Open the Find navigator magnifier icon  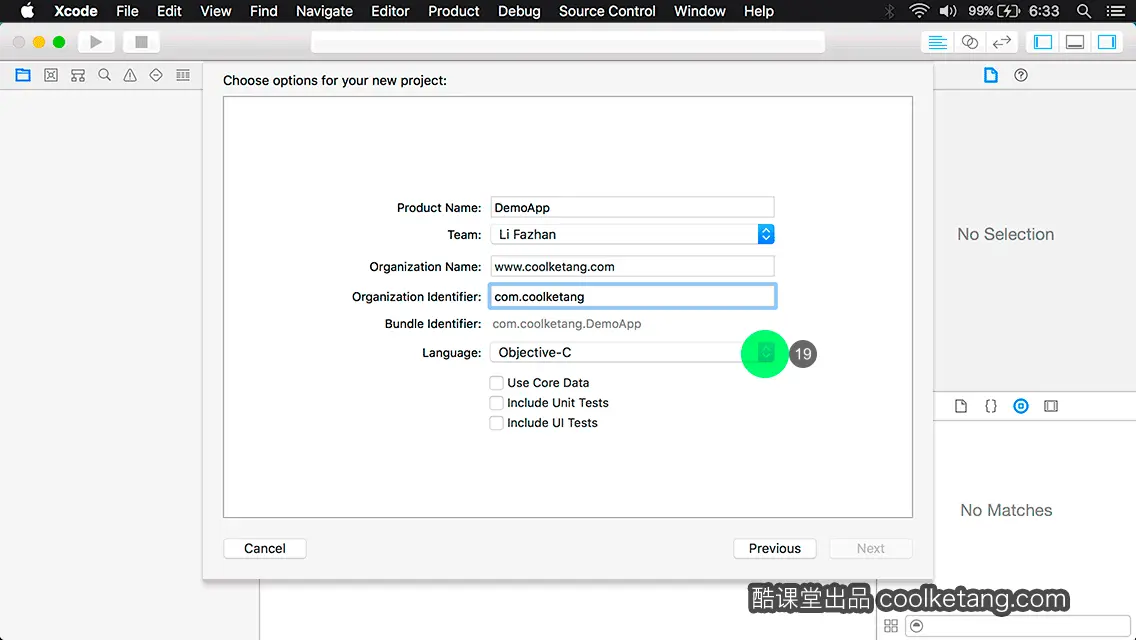104,75
